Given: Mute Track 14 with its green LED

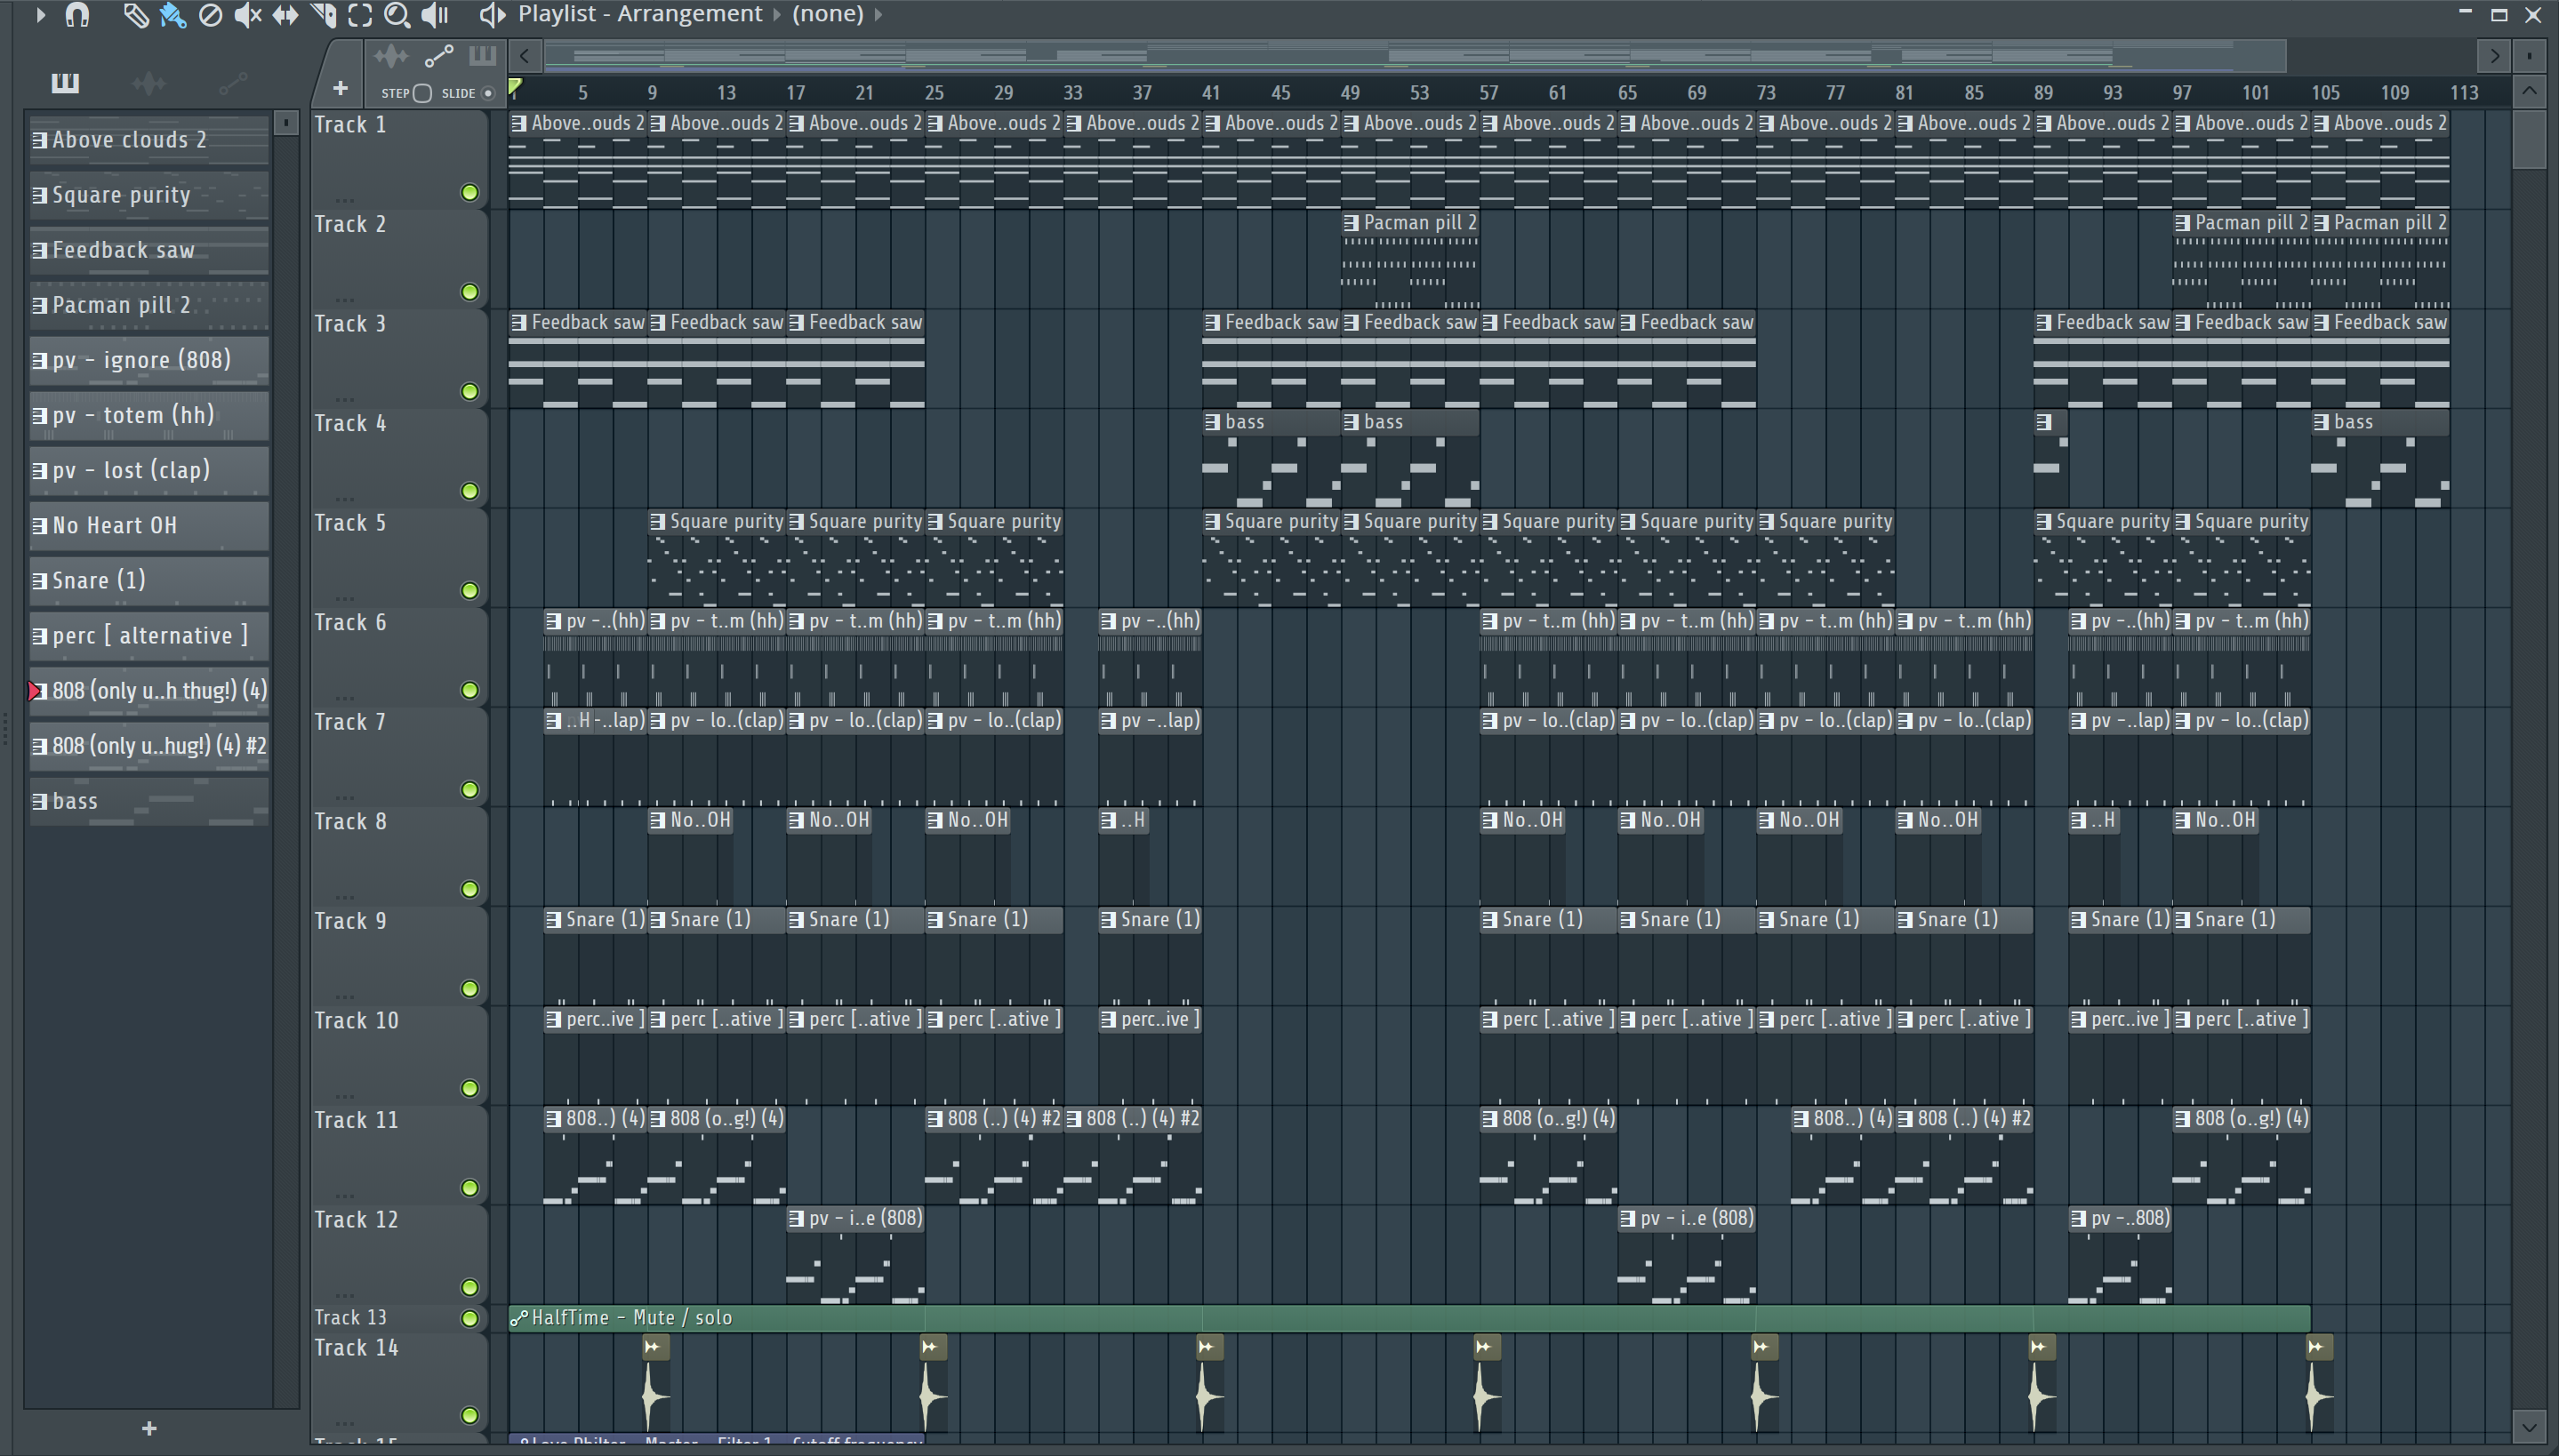Looking at the screenshot, I should (469, 1414).
